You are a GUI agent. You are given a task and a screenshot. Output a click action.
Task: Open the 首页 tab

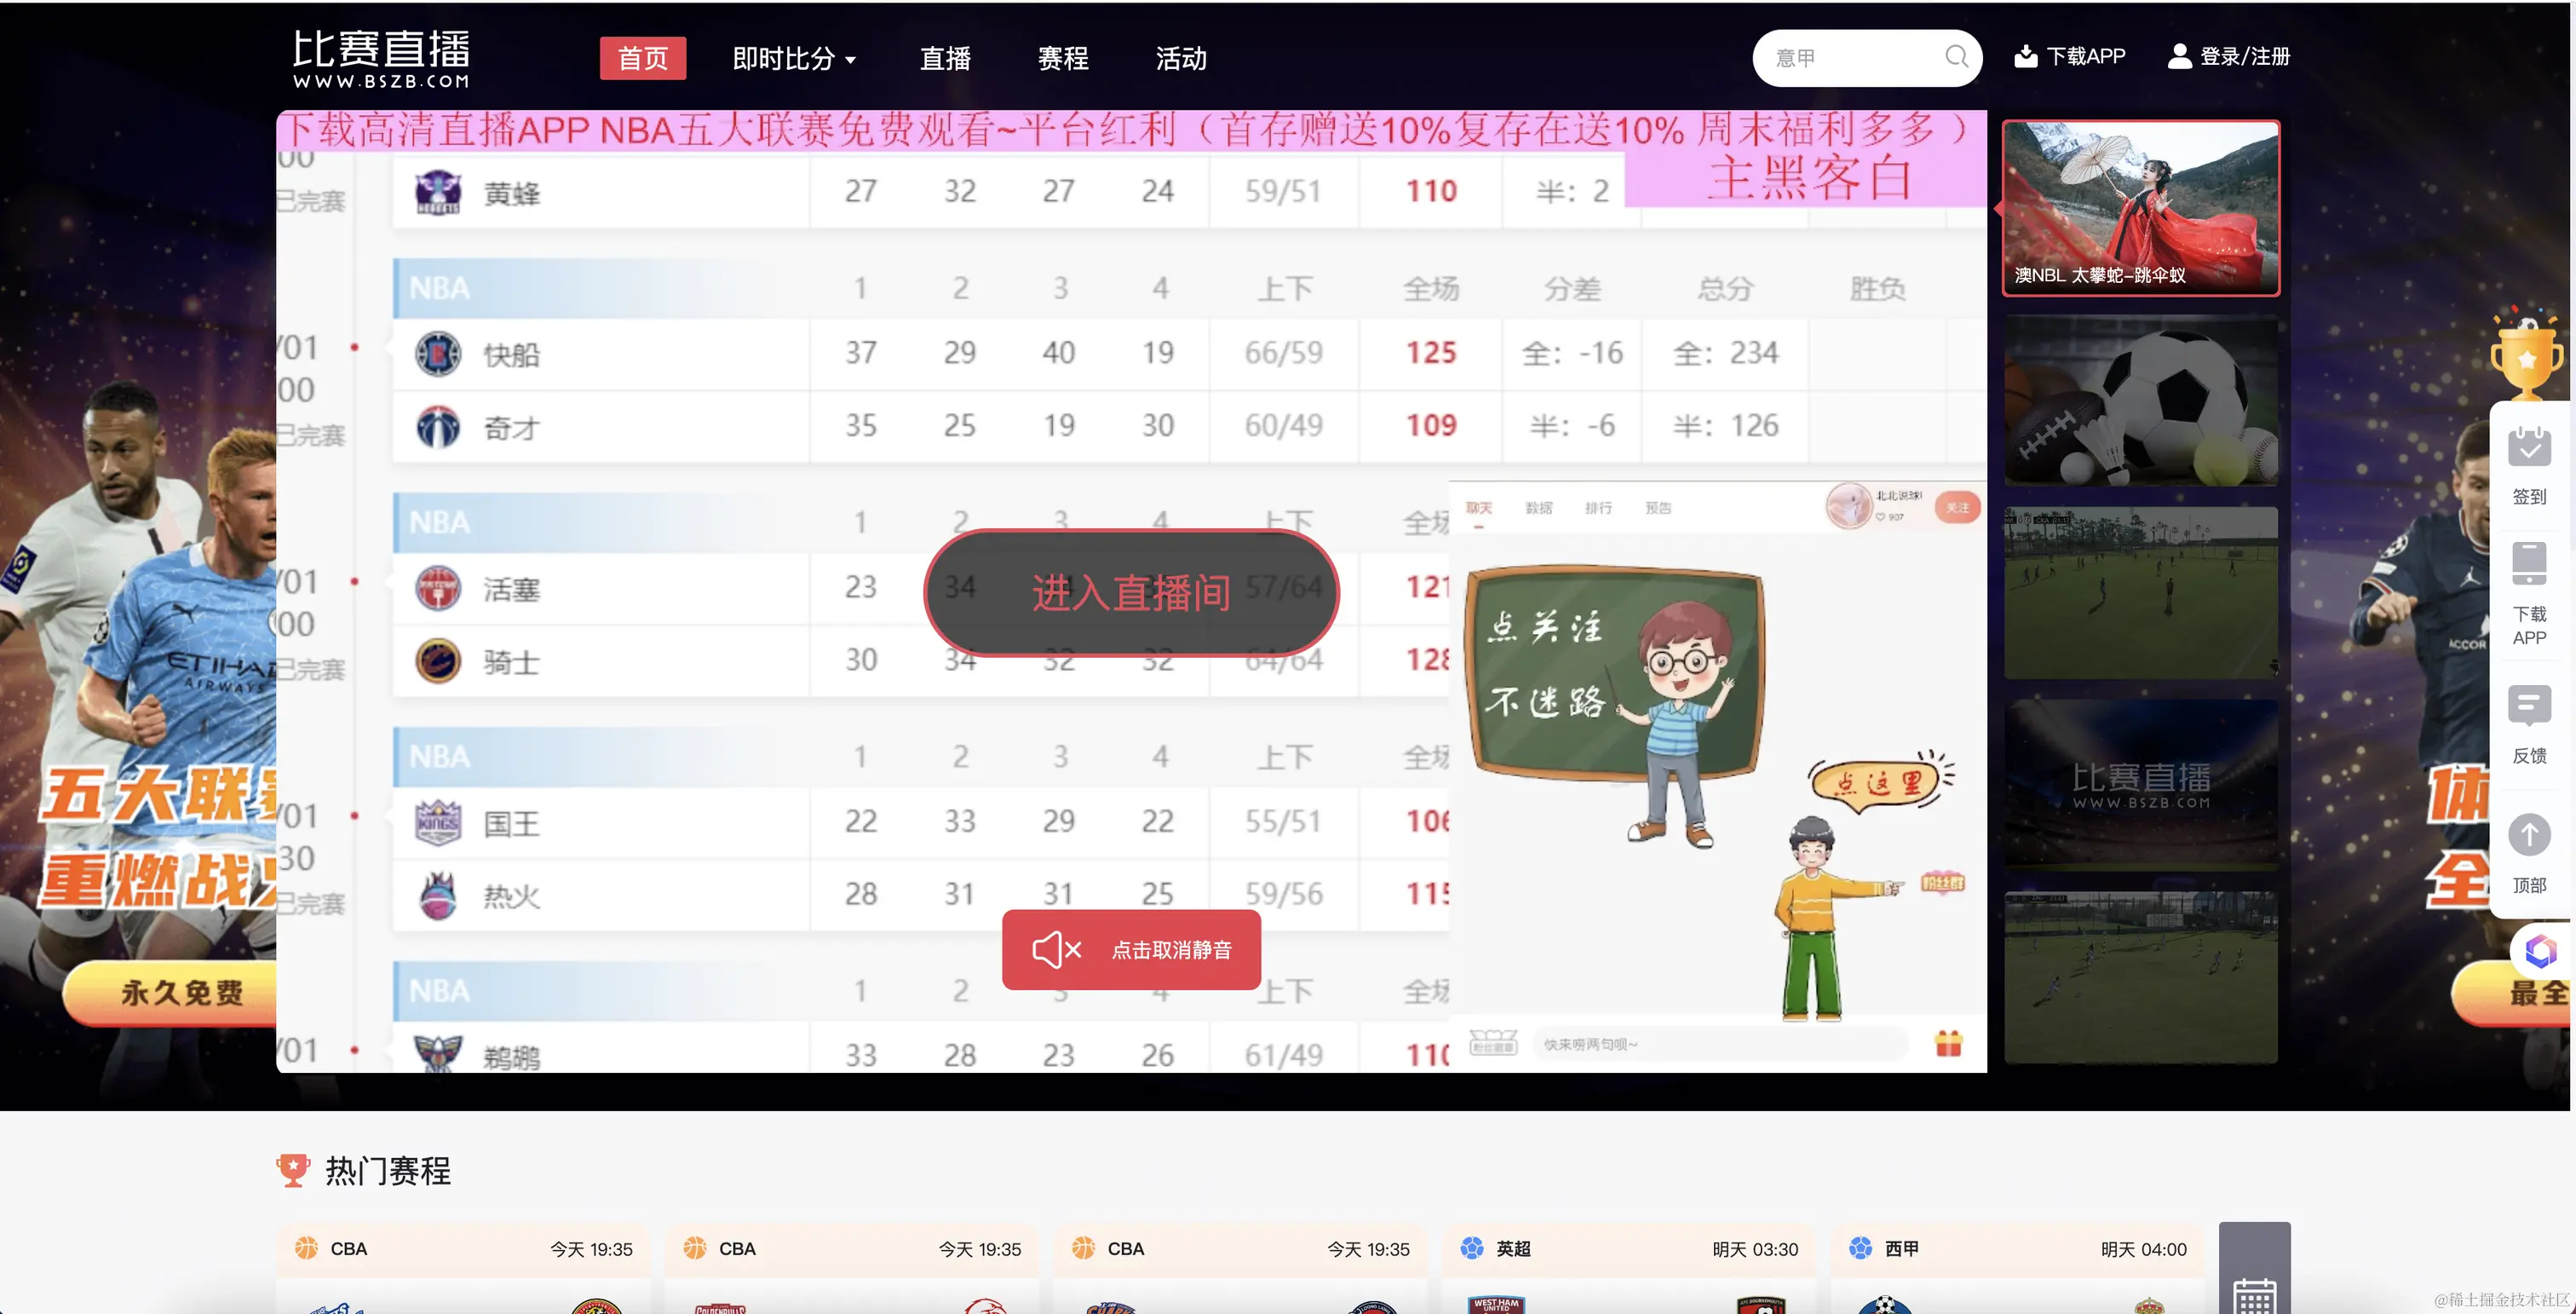click(x=643, y=58)
